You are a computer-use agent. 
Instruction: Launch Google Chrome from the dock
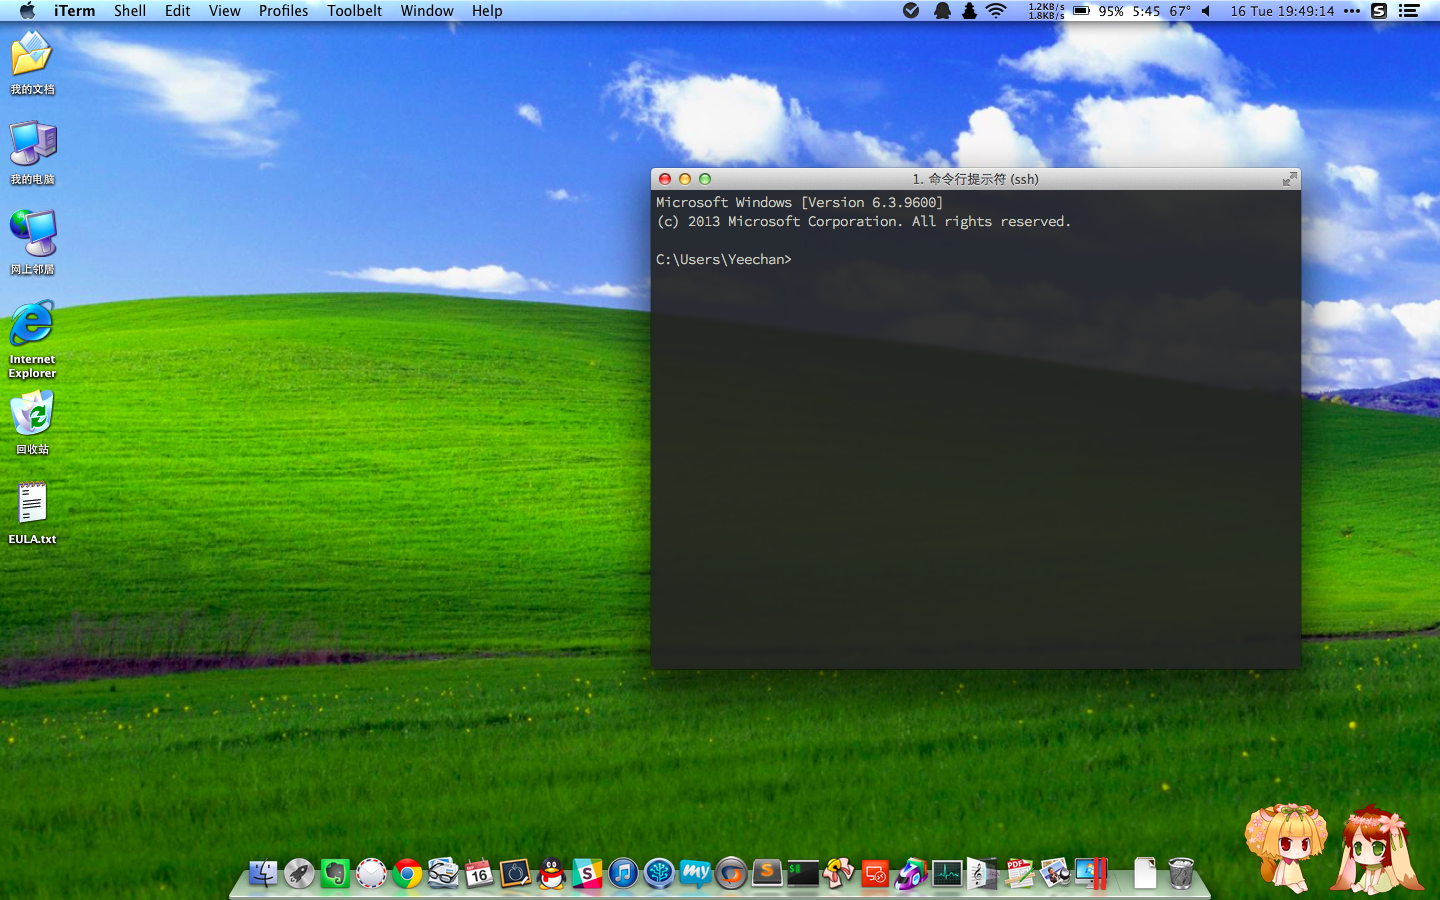pyautogui.click(x=407, y=874)
